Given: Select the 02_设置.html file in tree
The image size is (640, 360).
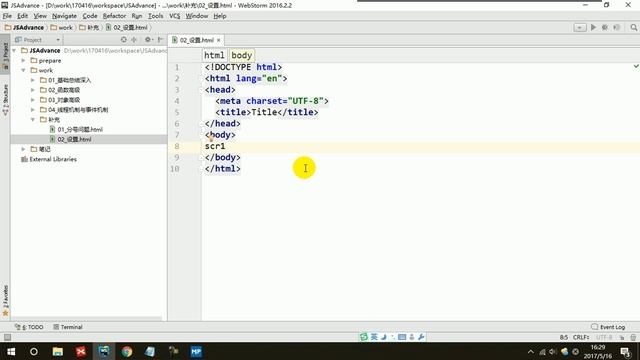Looking at the screenshot, I should coord(70,139).
